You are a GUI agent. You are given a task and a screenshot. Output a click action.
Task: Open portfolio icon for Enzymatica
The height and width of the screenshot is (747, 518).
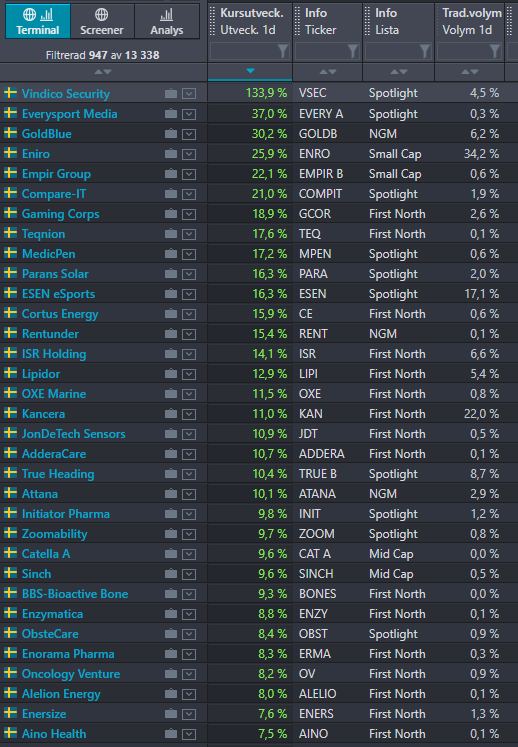pyautogui.click(x=171, y=614)
